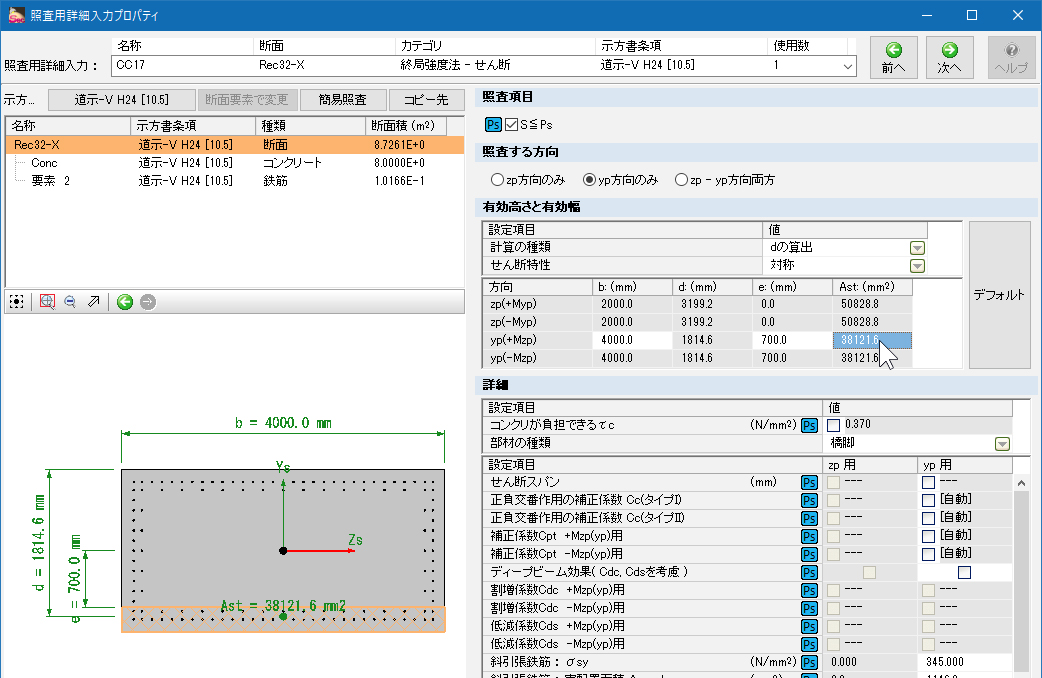
Task: Go to previous item with 前へ button
Action: click(x=894, y=58)
